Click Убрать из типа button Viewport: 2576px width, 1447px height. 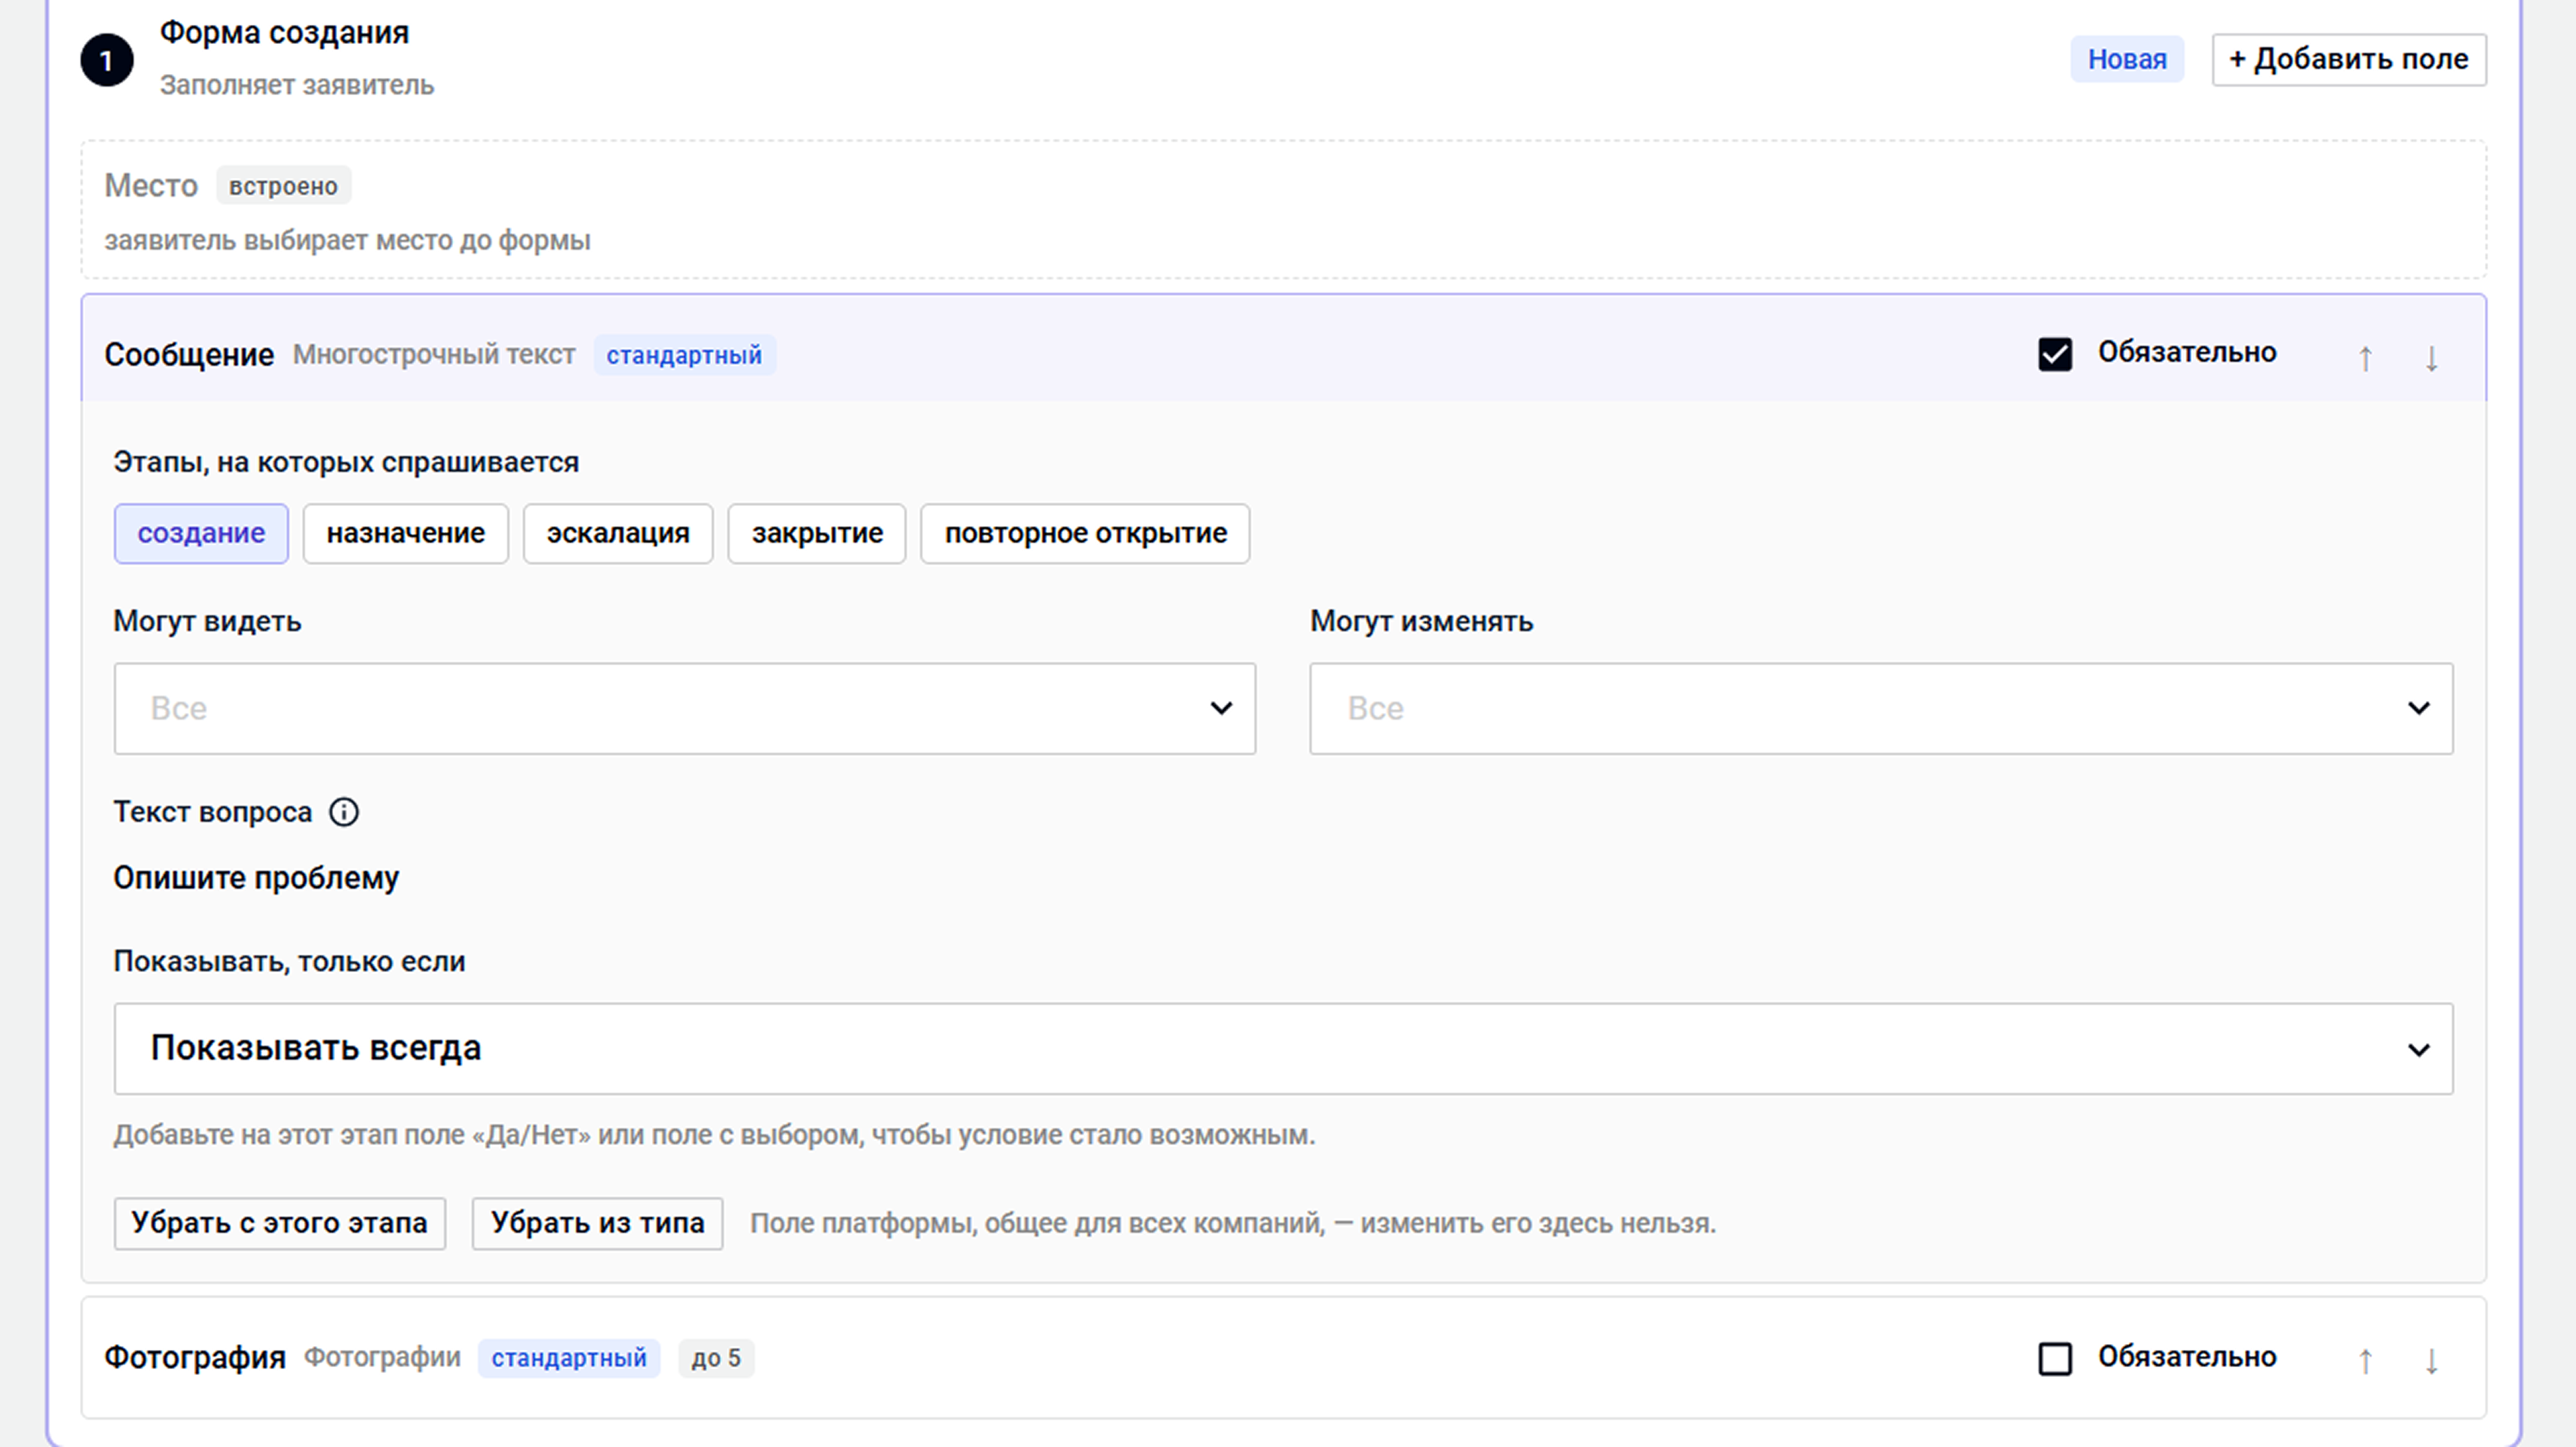[597, 1223]
